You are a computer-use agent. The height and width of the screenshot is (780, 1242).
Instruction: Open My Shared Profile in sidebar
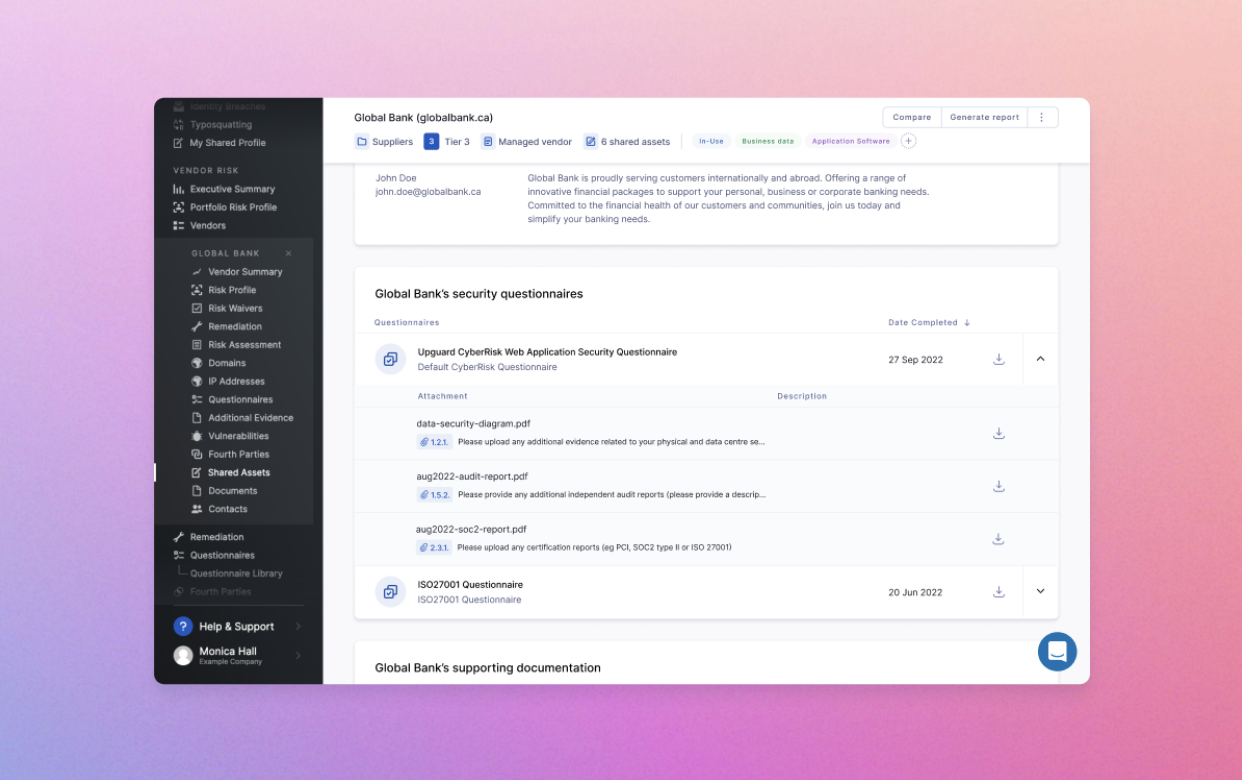219,143
